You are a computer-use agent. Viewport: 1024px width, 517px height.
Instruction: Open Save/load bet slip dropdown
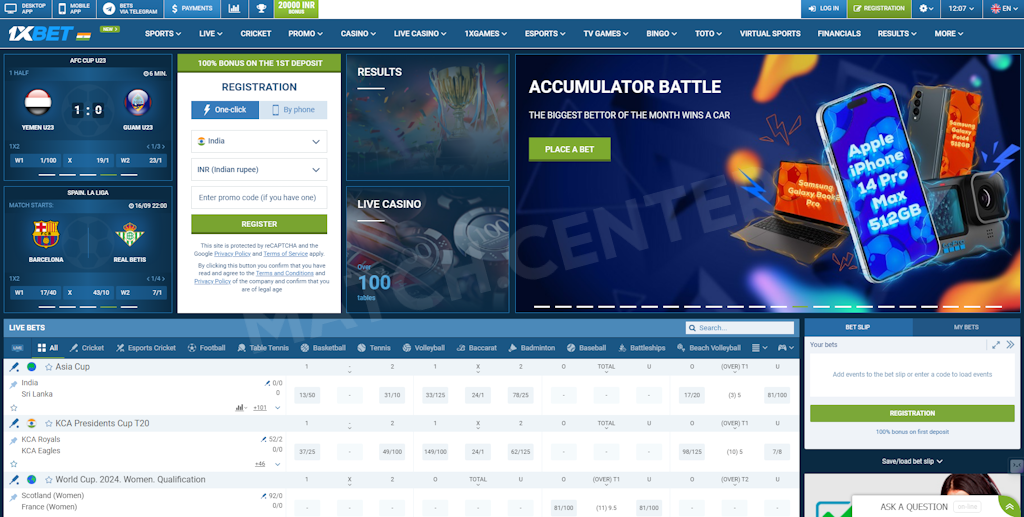[x=912, y=462]
